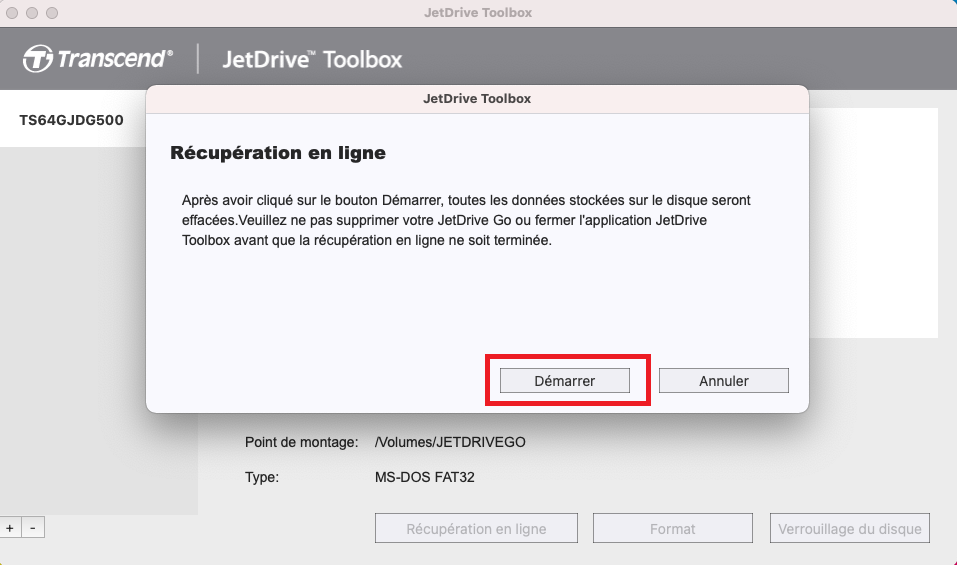
Task: Click the Transcend logo in the header
Action: 98,59
